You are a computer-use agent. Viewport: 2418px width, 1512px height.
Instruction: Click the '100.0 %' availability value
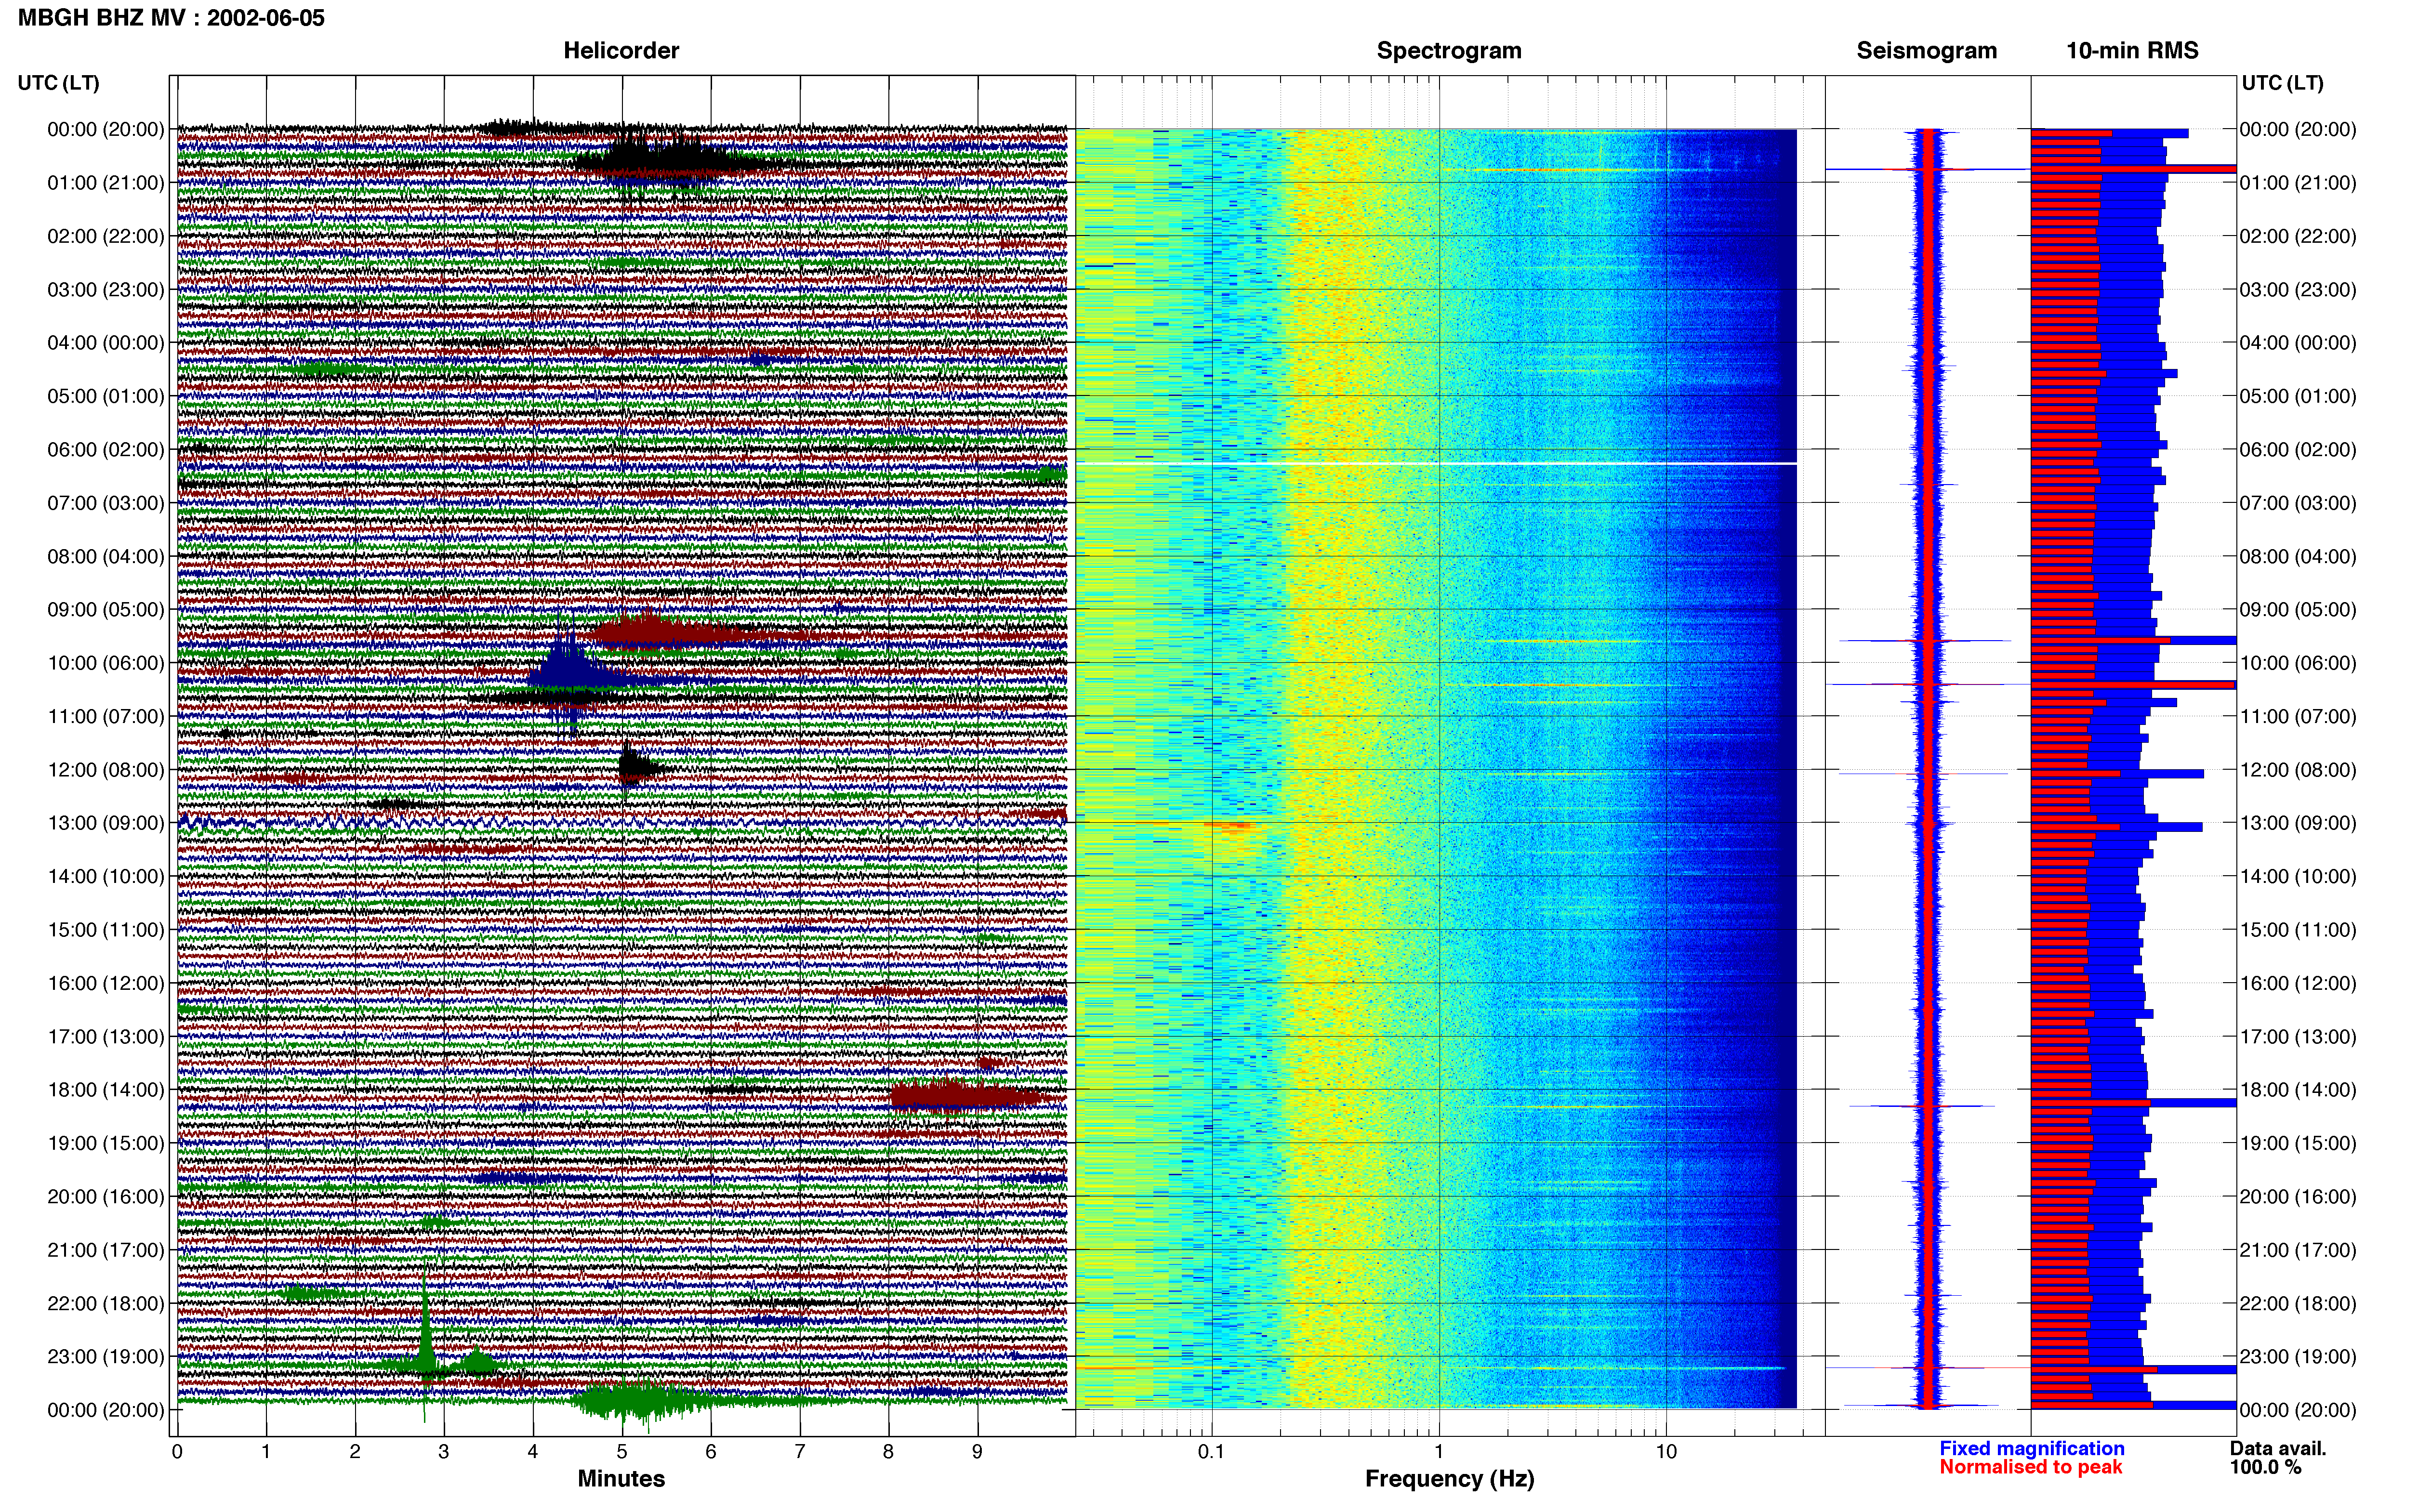pos(2265,1467)
